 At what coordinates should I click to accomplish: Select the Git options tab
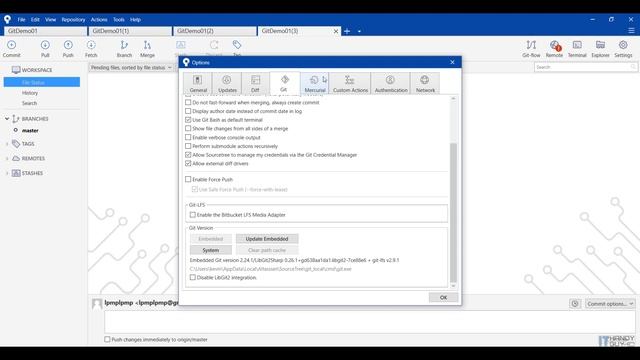(x=284, y=83)
